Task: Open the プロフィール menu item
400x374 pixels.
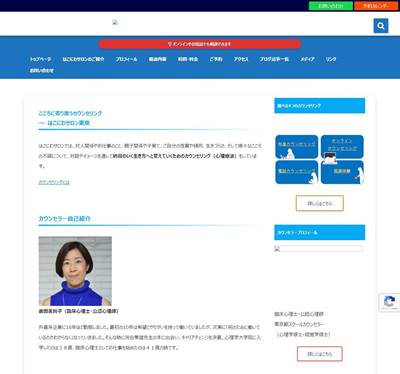Action: [126, 59]
